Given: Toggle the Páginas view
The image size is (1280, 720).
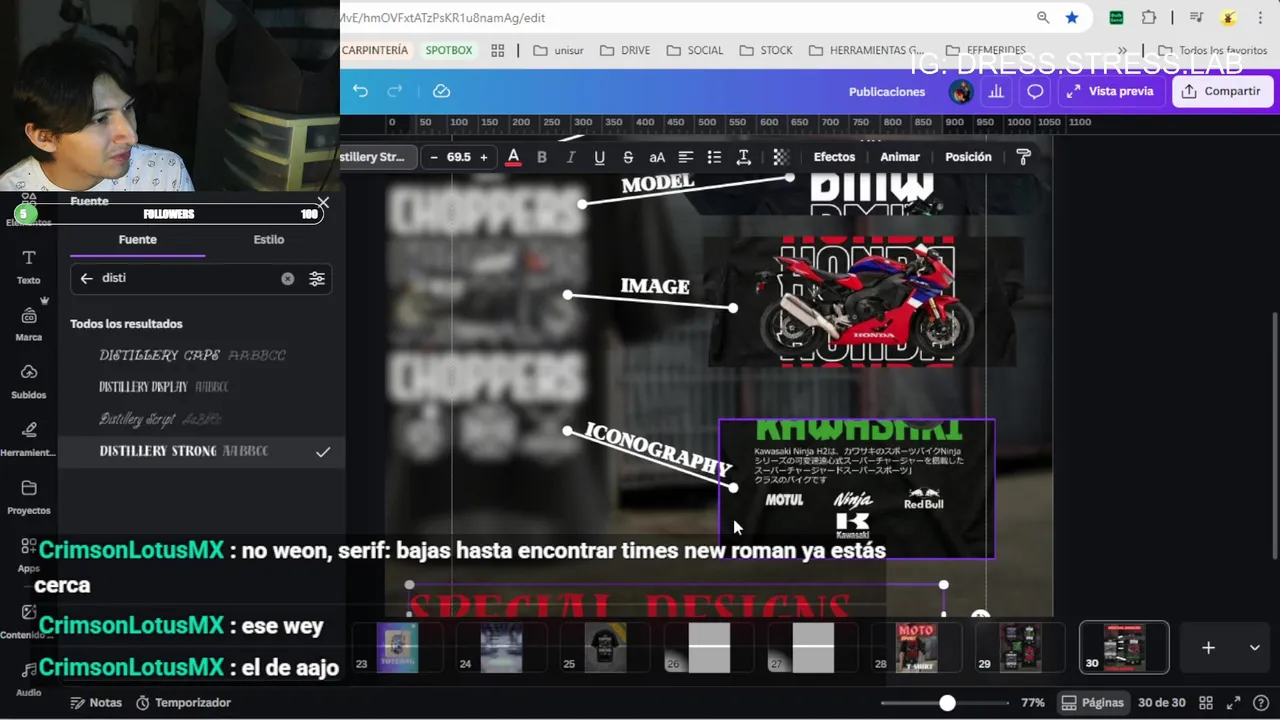Looking at the screenshot, I should (1092, 703).
